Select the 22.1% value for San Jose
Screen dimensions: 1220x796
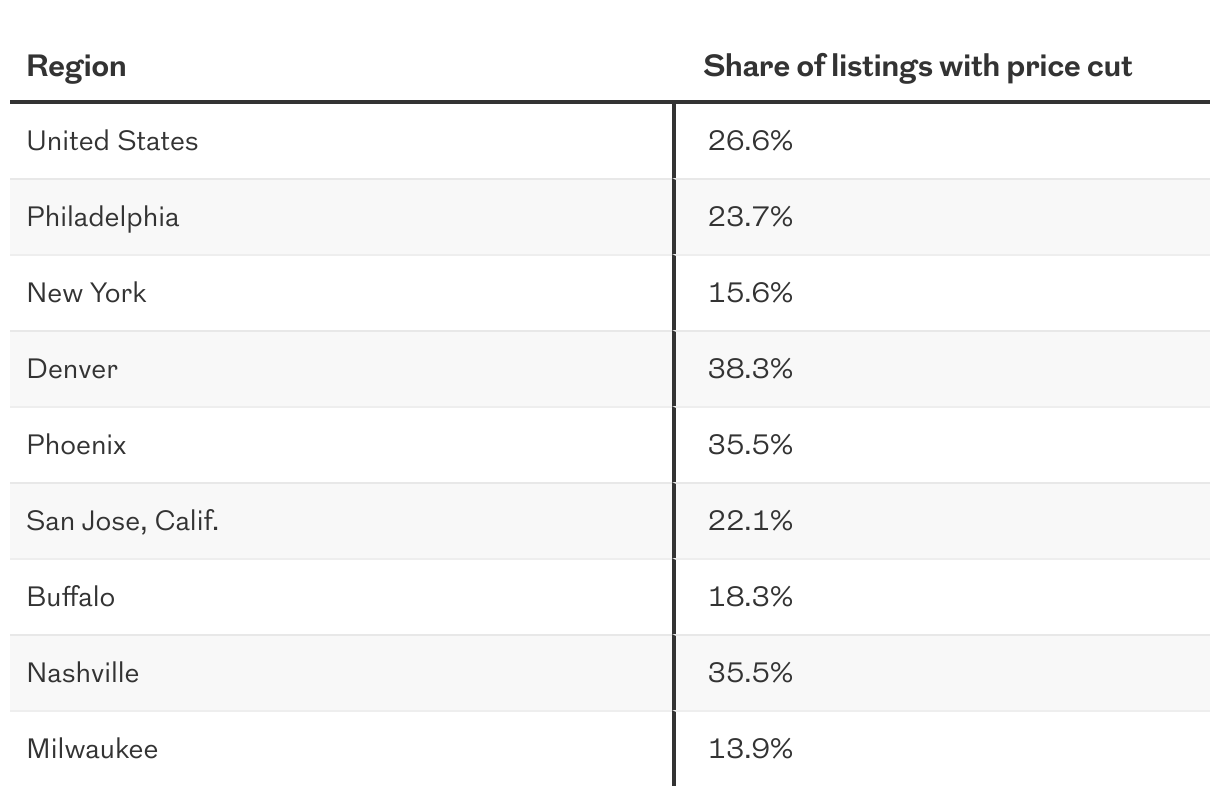750,521
